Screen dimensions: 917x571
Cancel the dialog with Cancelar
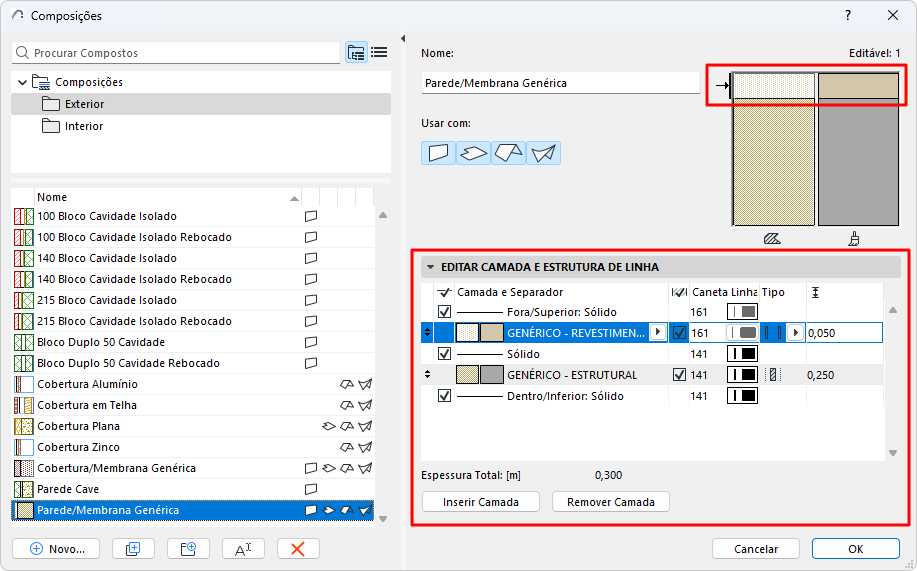[756, 549]
